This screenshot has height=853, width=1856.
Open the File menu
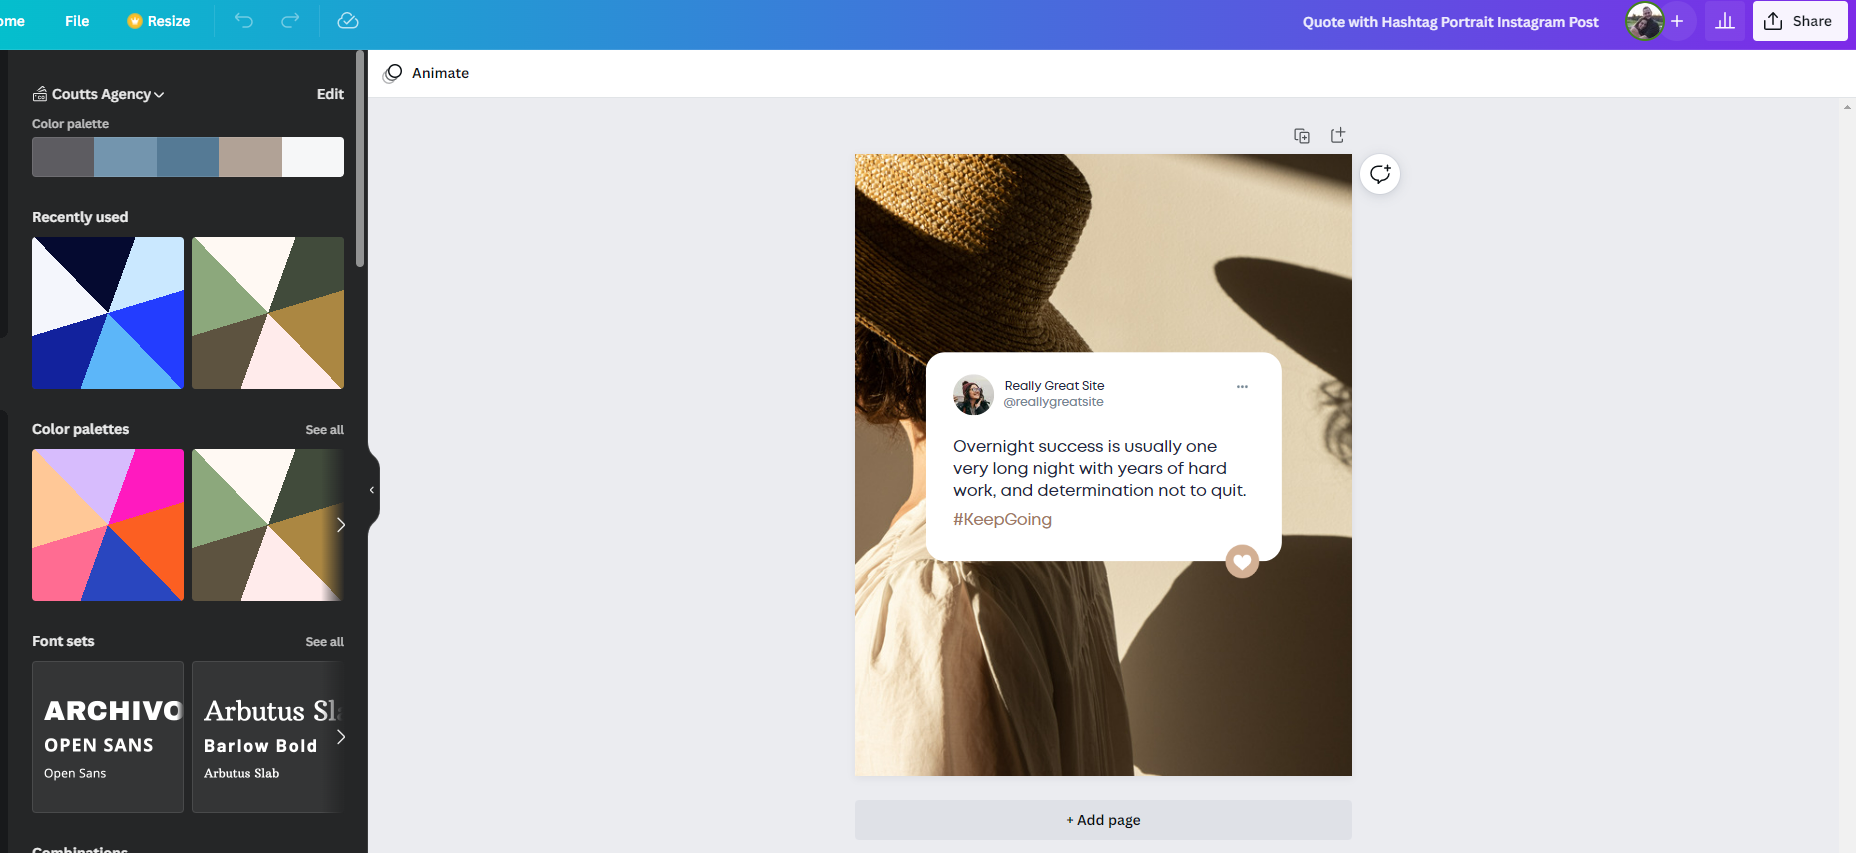(77, 21)
